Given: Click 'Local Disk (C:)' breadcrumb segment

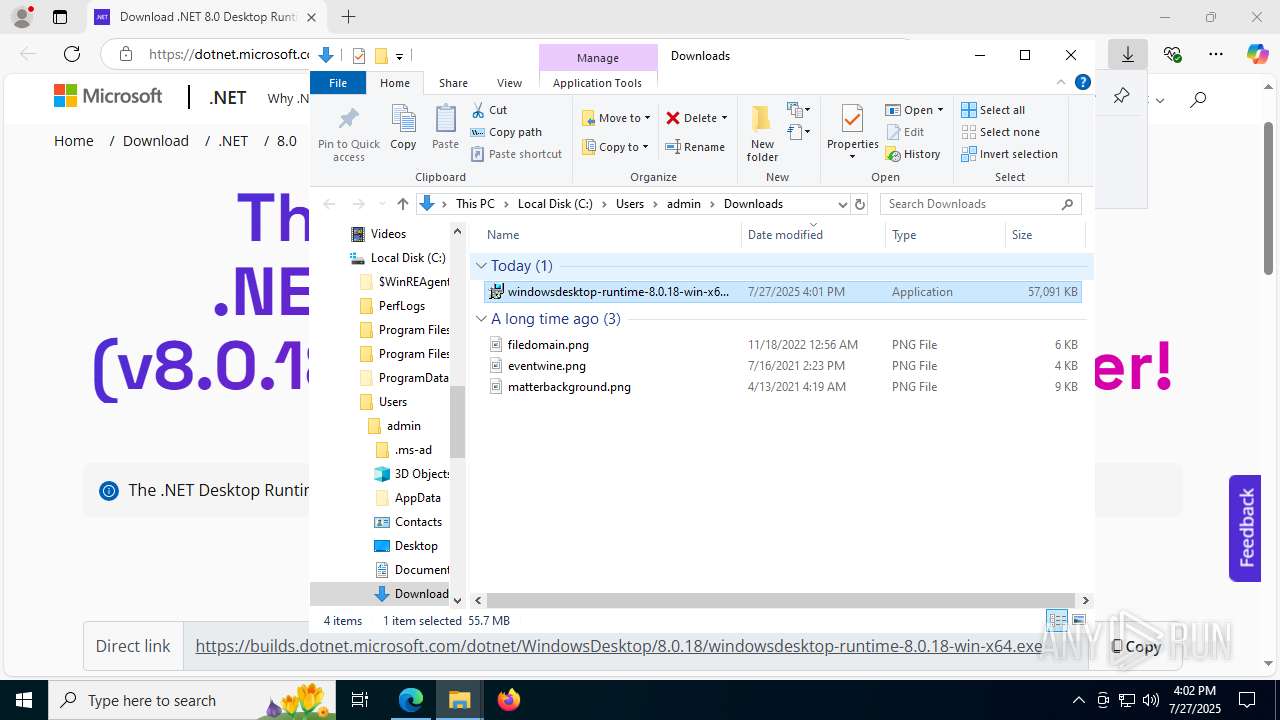Looking at the screenshot, I should [x=555, y=204].
